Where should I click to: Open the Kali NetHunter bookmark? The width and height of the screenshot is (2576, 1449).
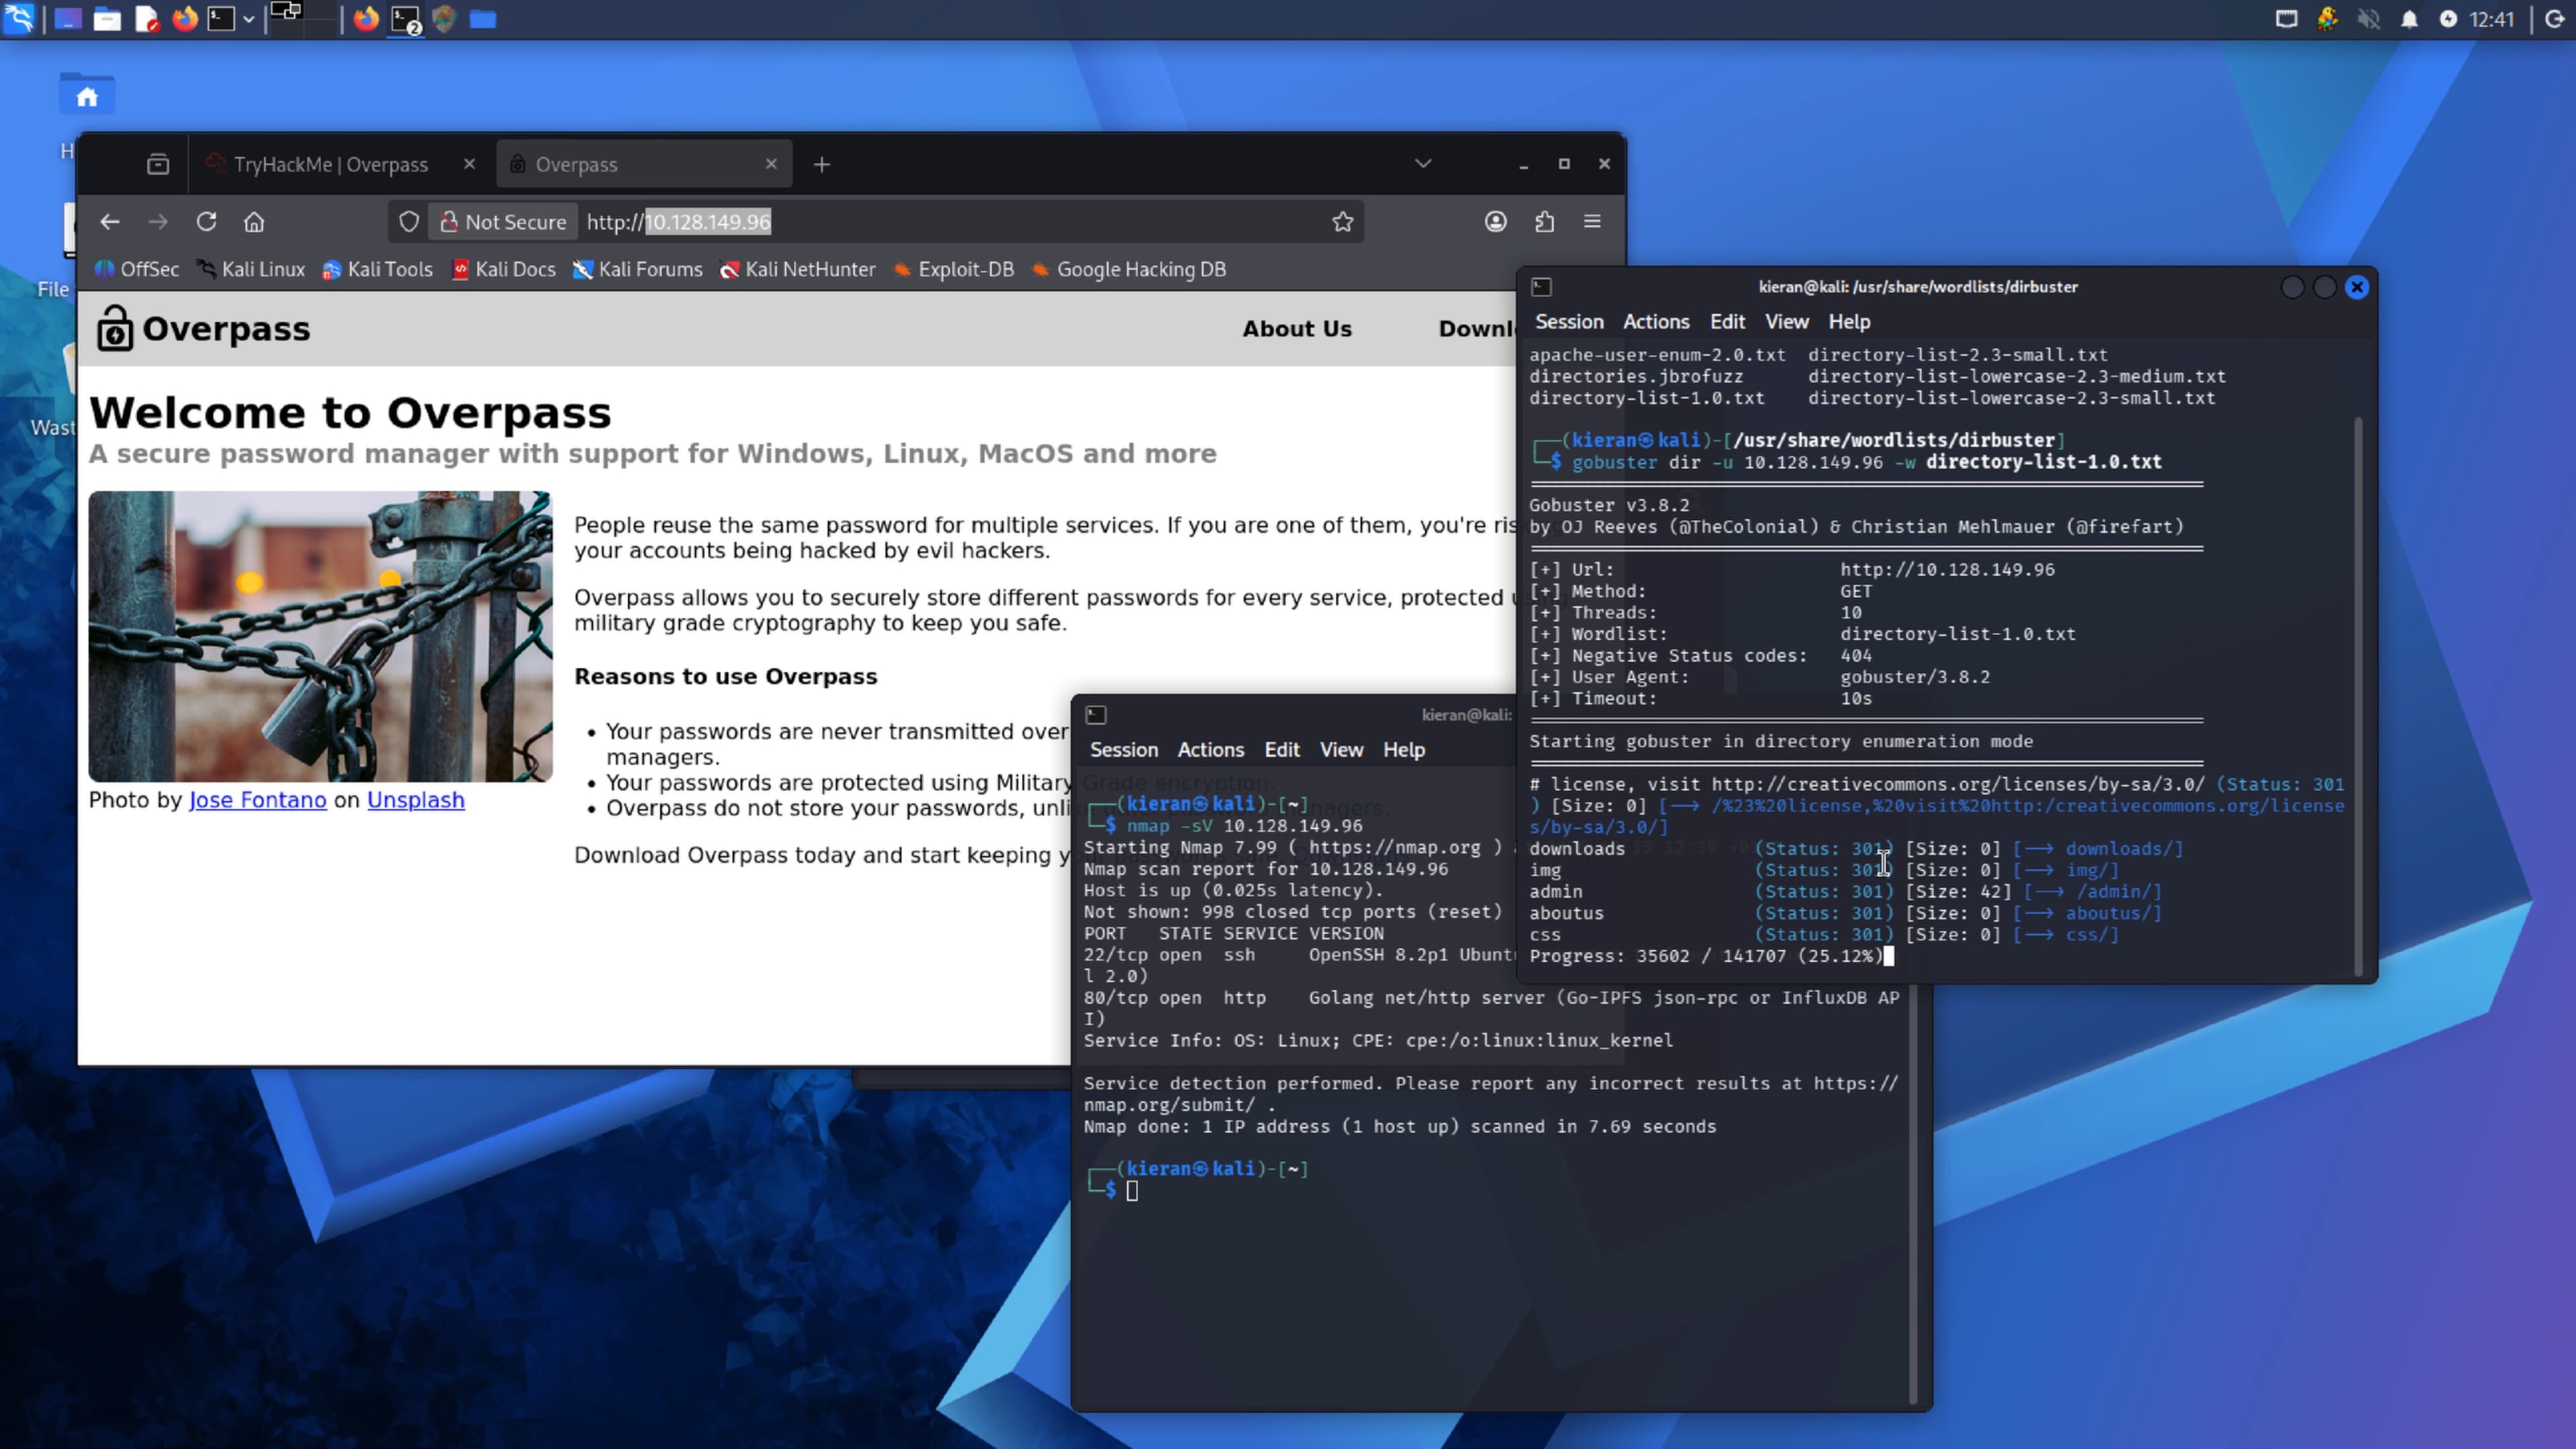click(x=797, y=269)
